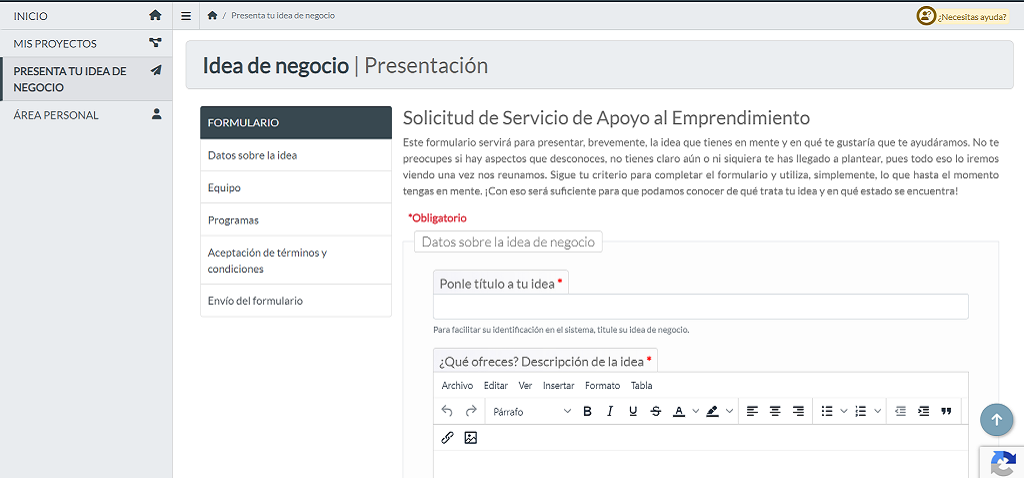Click the breadcrumb text Presenta tu idea de negocio

tap(283, 15)
